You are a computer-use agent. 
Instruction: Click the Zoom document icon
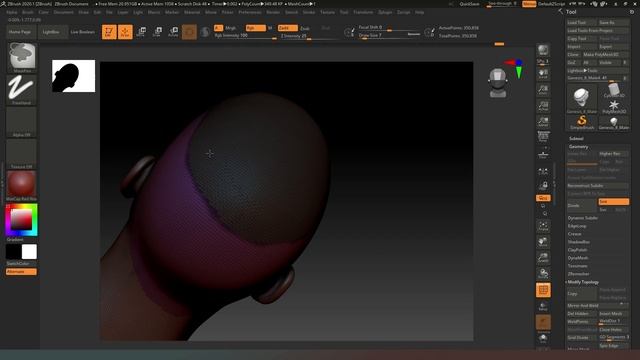pyautogui.click(x=543, y=90)
